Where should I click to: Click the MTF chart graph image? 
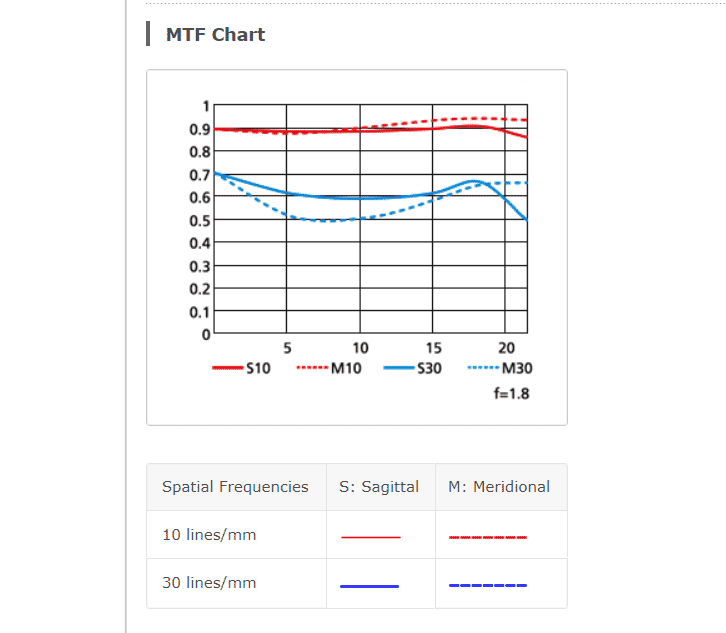tap(357, 247)
